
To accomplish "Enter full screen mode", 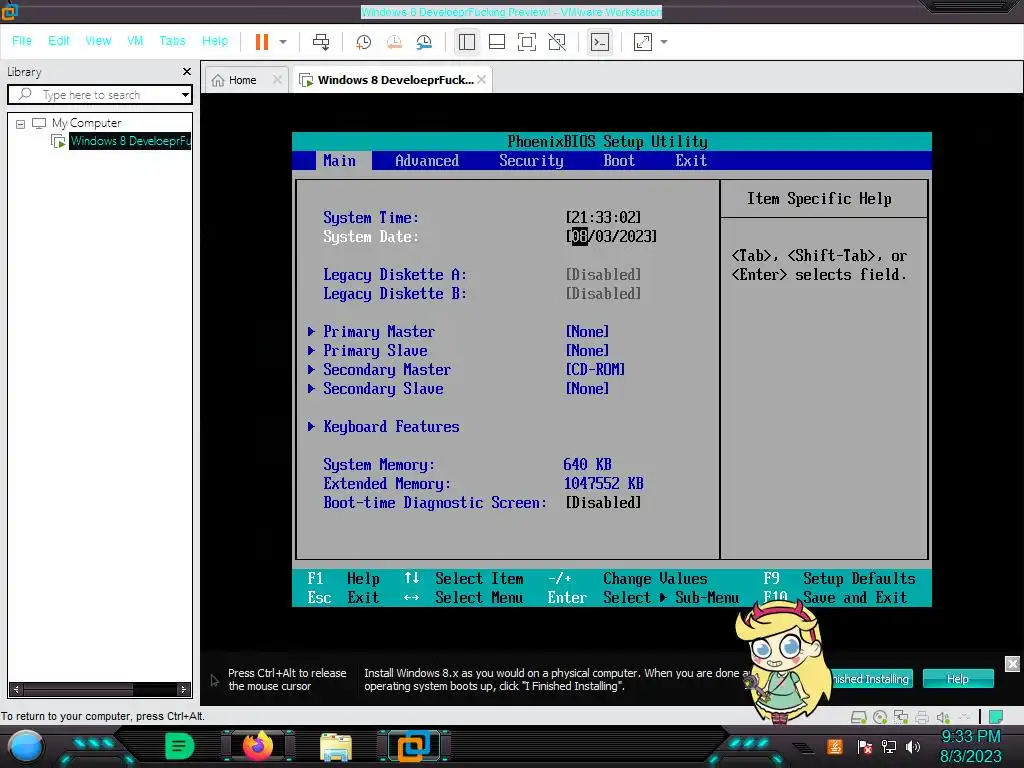I will coord(527,42).
